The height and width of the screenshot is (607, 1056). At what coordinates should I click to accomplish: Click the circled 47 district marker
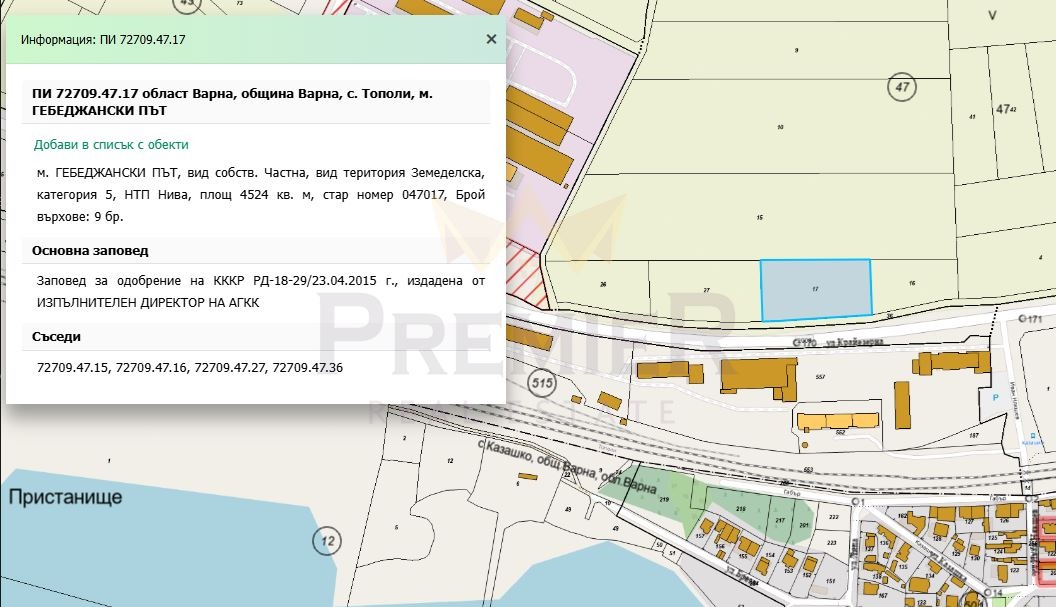(902, 88)
